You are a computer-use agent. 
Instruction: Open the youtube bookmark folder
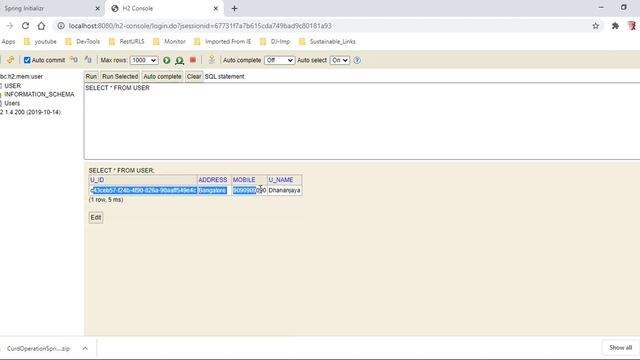click(x=40, y=42)
